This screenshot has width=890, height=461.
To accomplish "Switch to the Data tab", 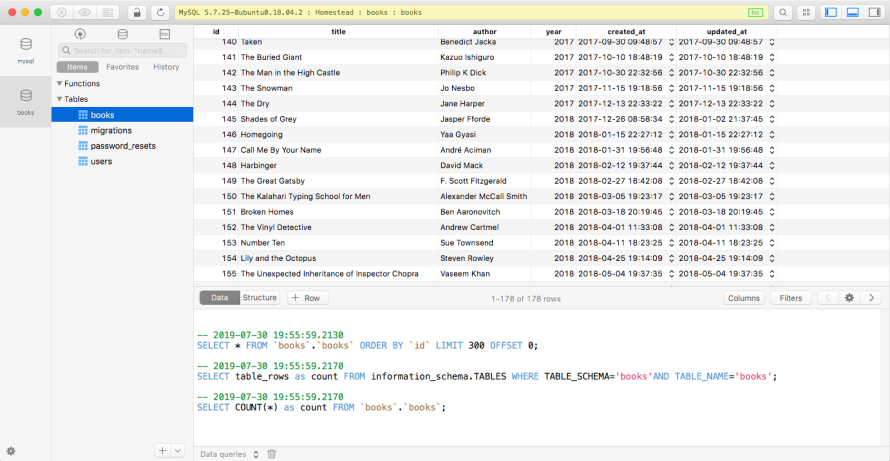I will 220,297.
